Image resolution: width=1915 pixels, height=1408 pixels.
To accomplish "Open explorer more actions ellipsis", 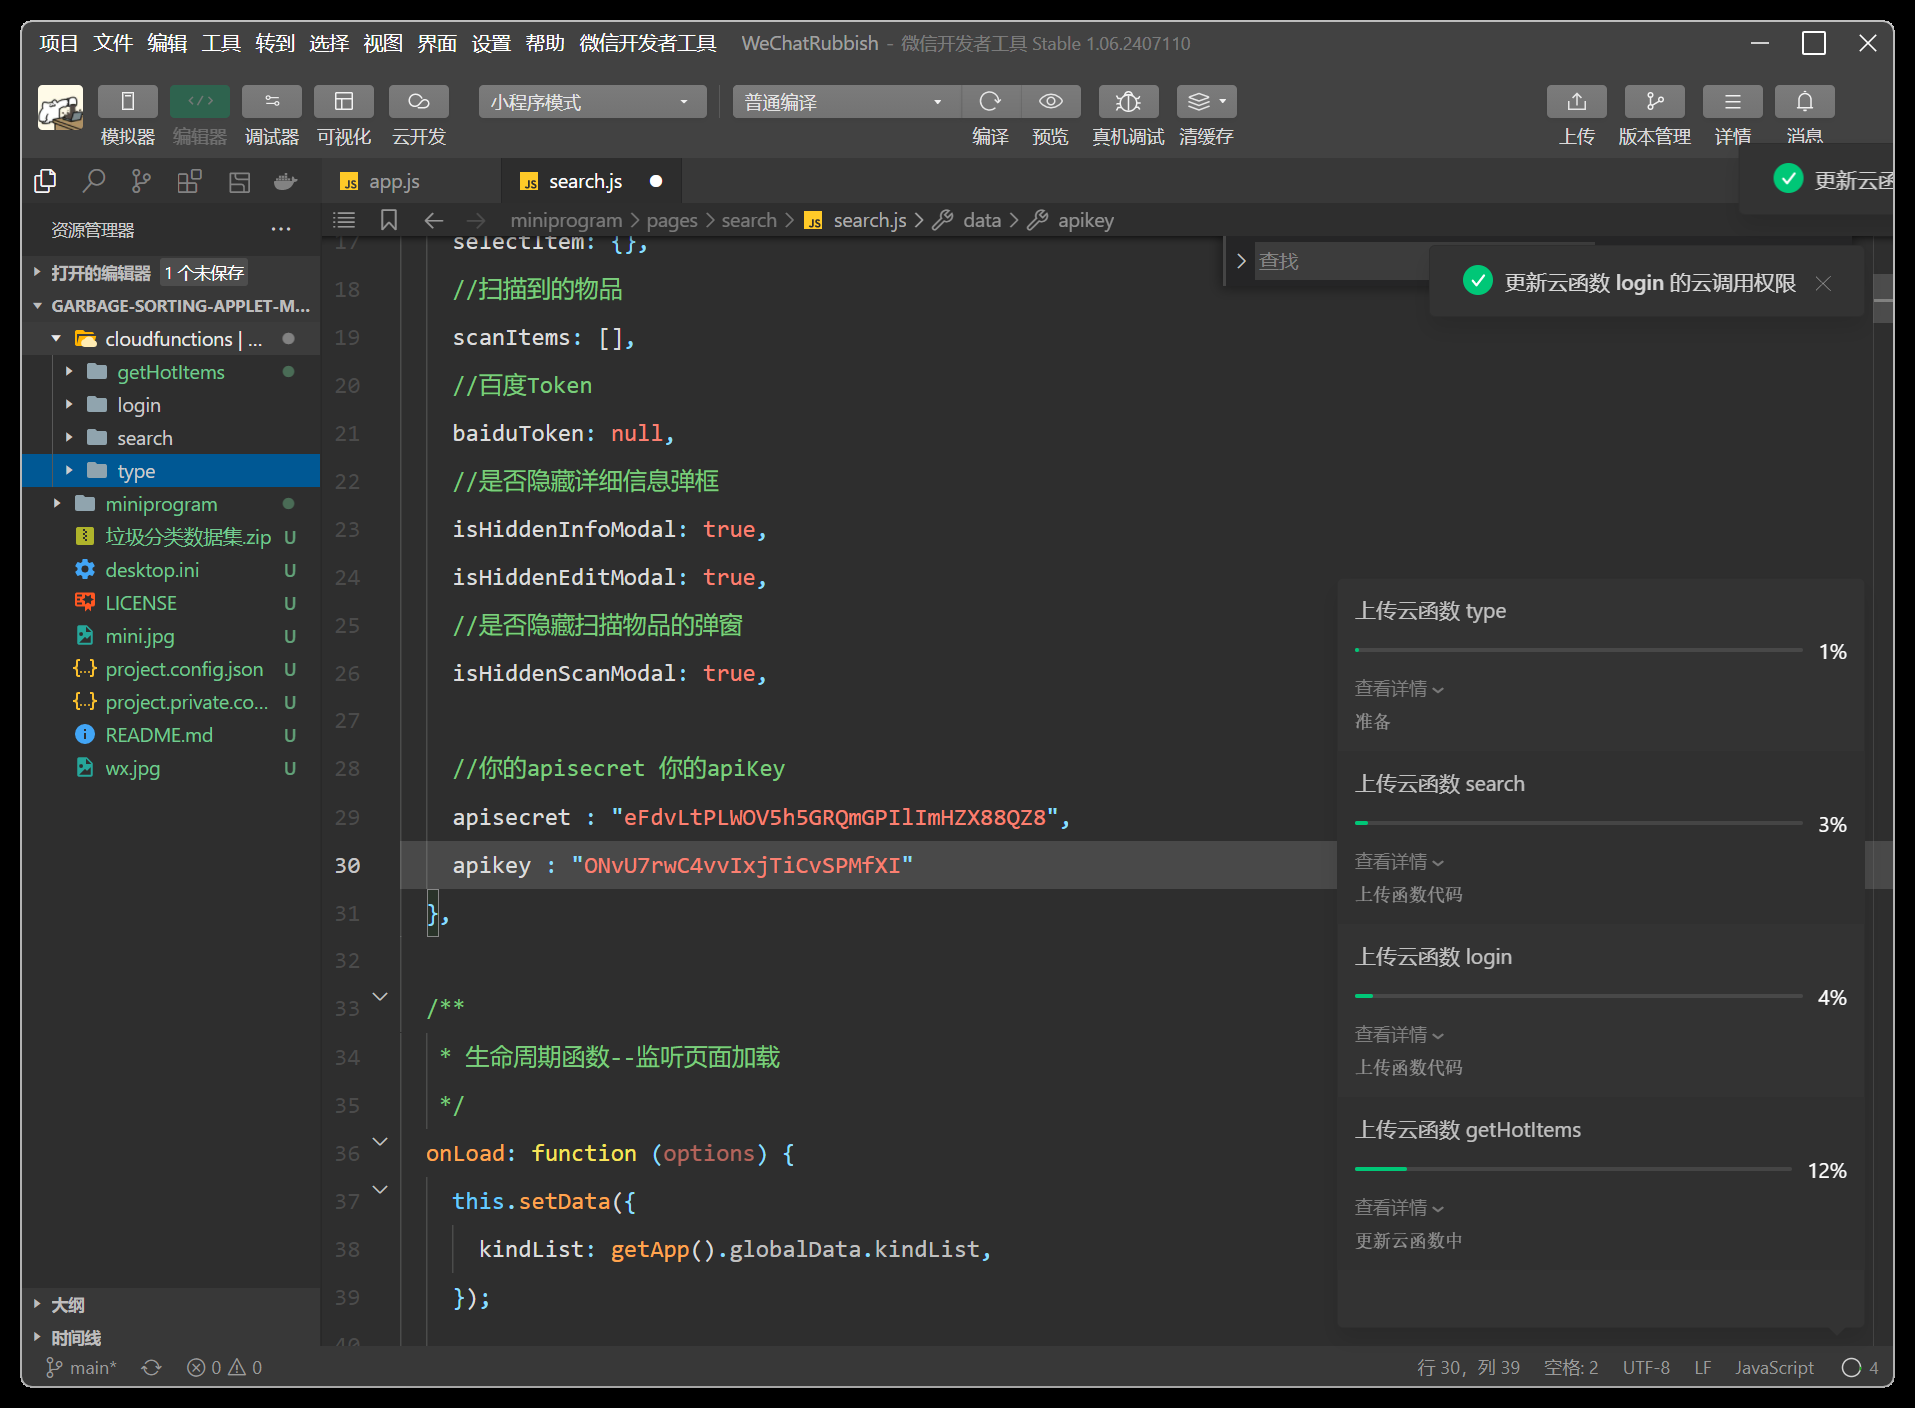I will 281,230.
